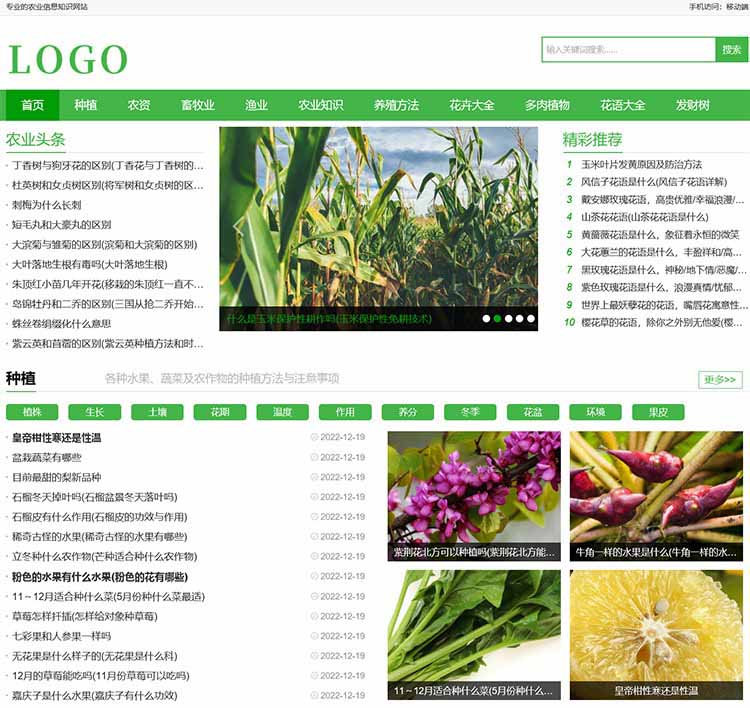Click the 更多>> link in 种植 section
The width and height of the screenshot is (750, 708).
coord(720,380)
